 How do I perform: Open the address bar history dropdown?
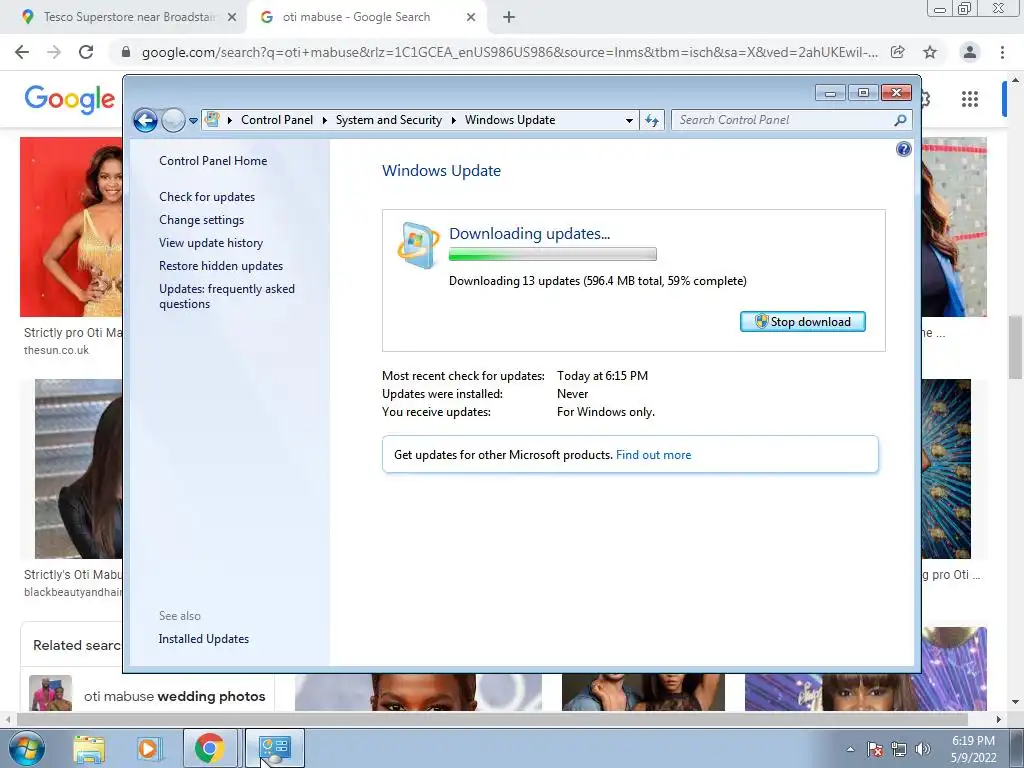coord(629,120)
